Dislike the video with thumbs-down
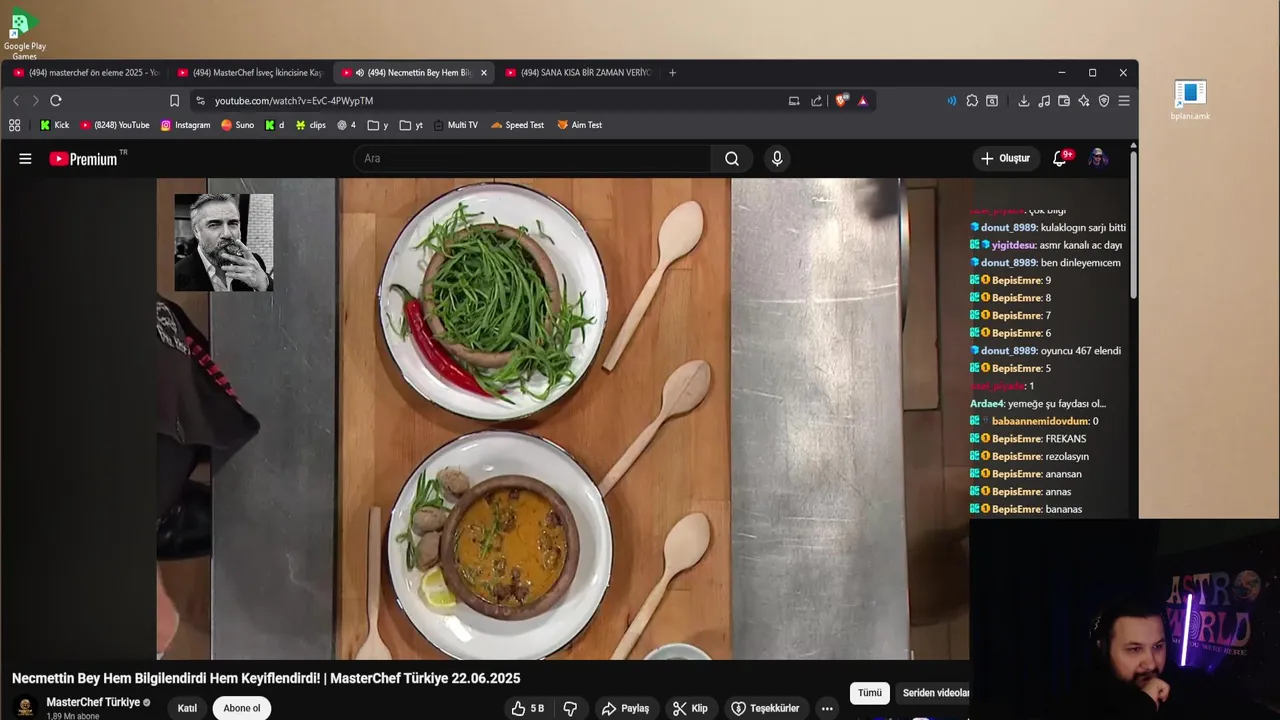 coord(570,708)
